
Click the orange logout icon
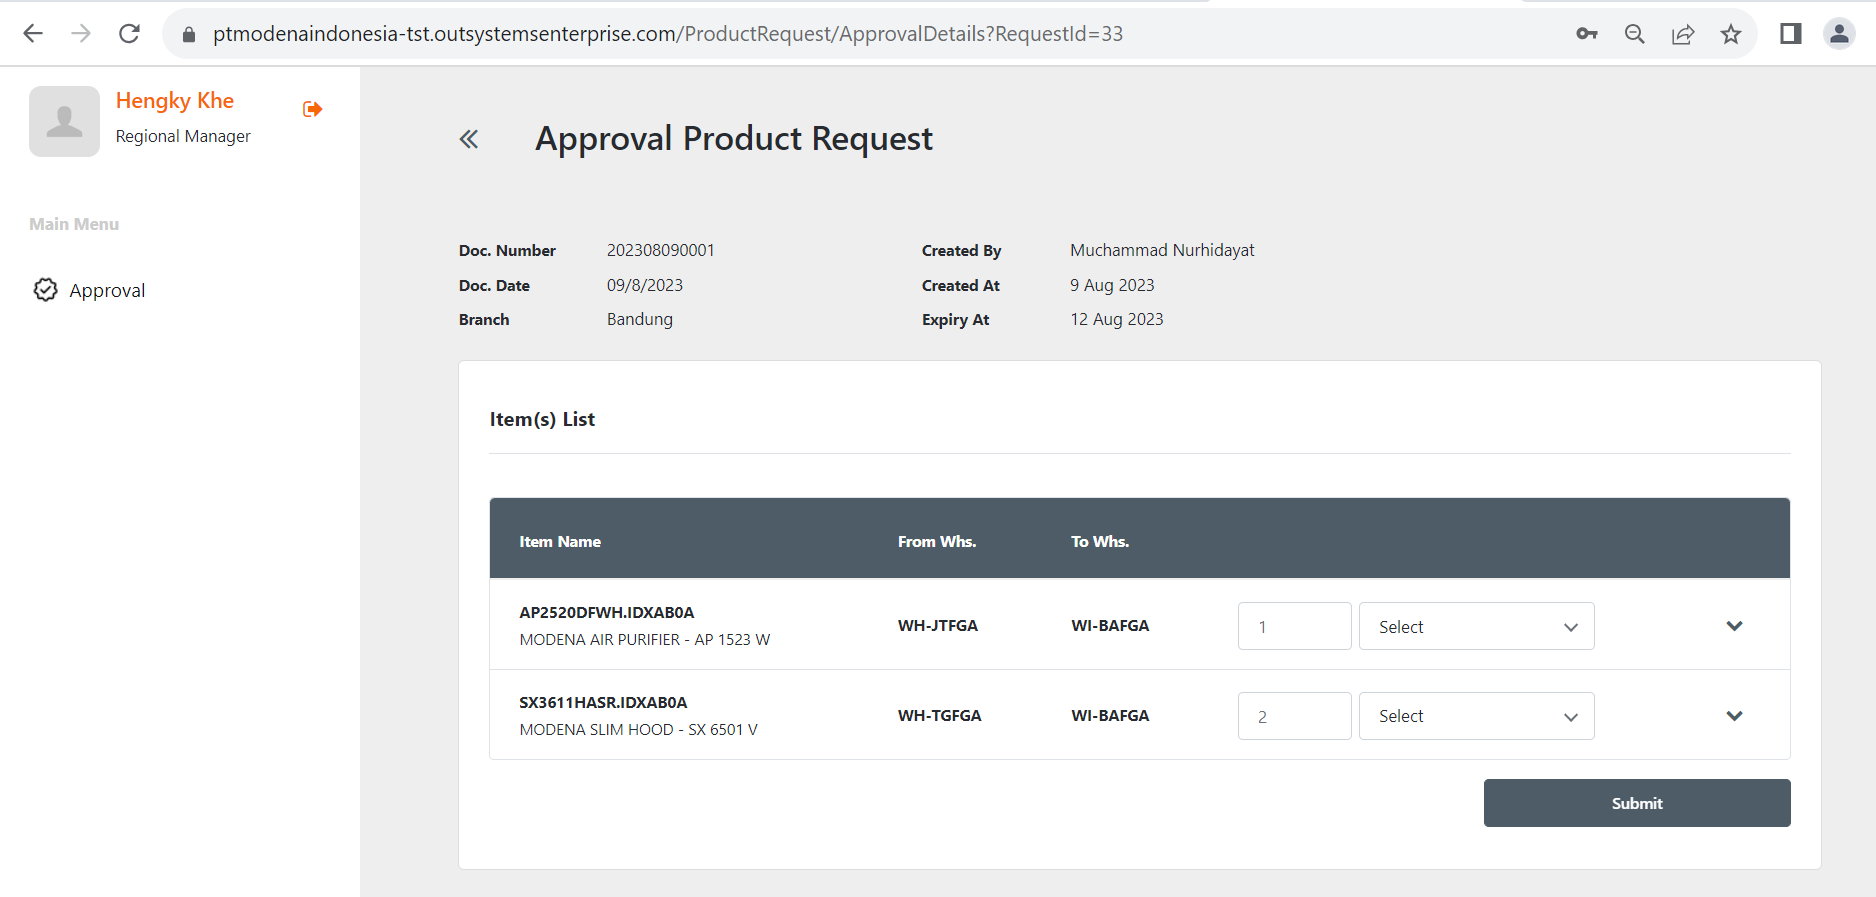point(312,109)
